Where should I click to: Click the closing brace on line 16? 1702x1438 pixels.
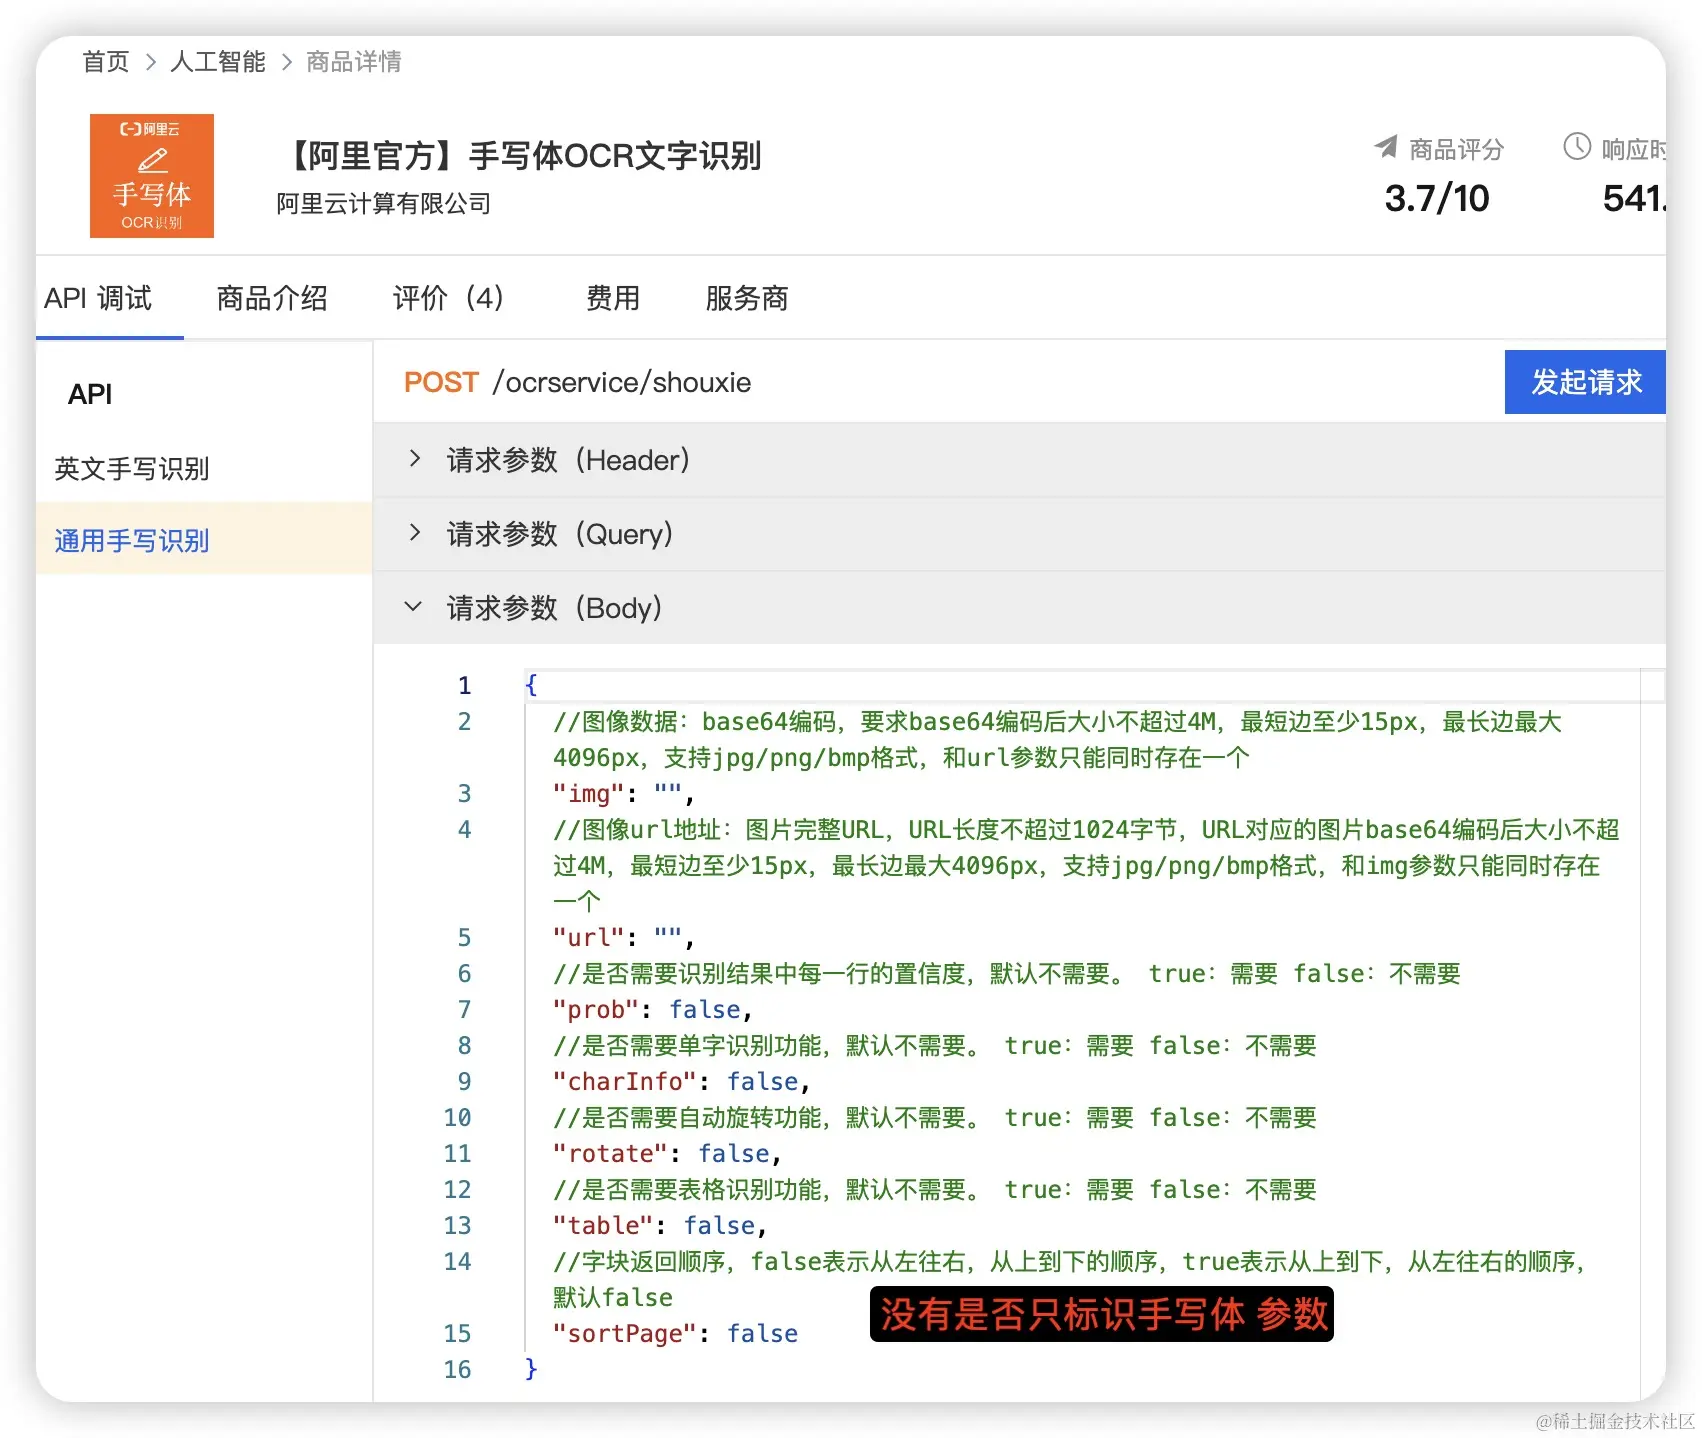(531, 1369)
